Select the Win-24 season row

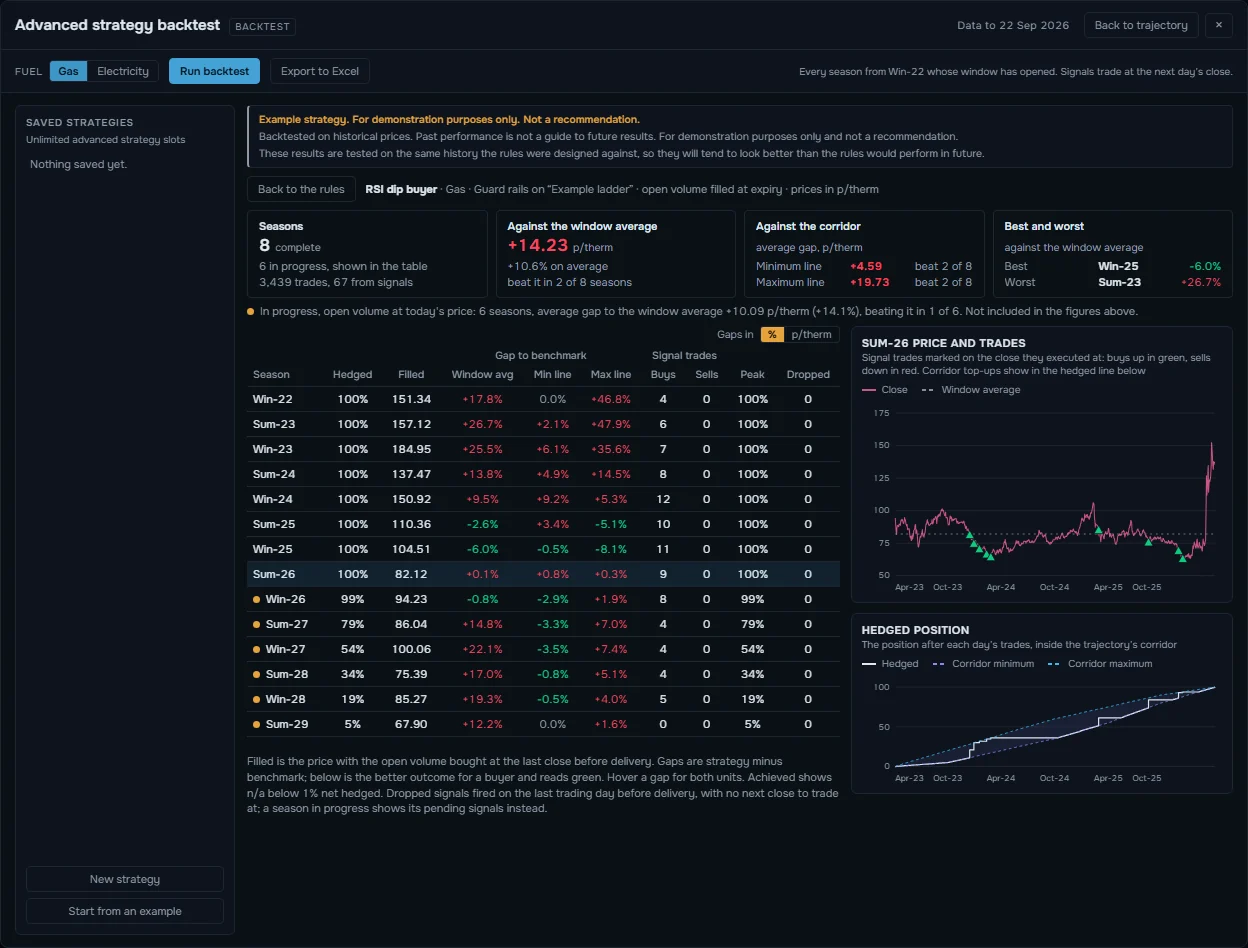[543, 499]
